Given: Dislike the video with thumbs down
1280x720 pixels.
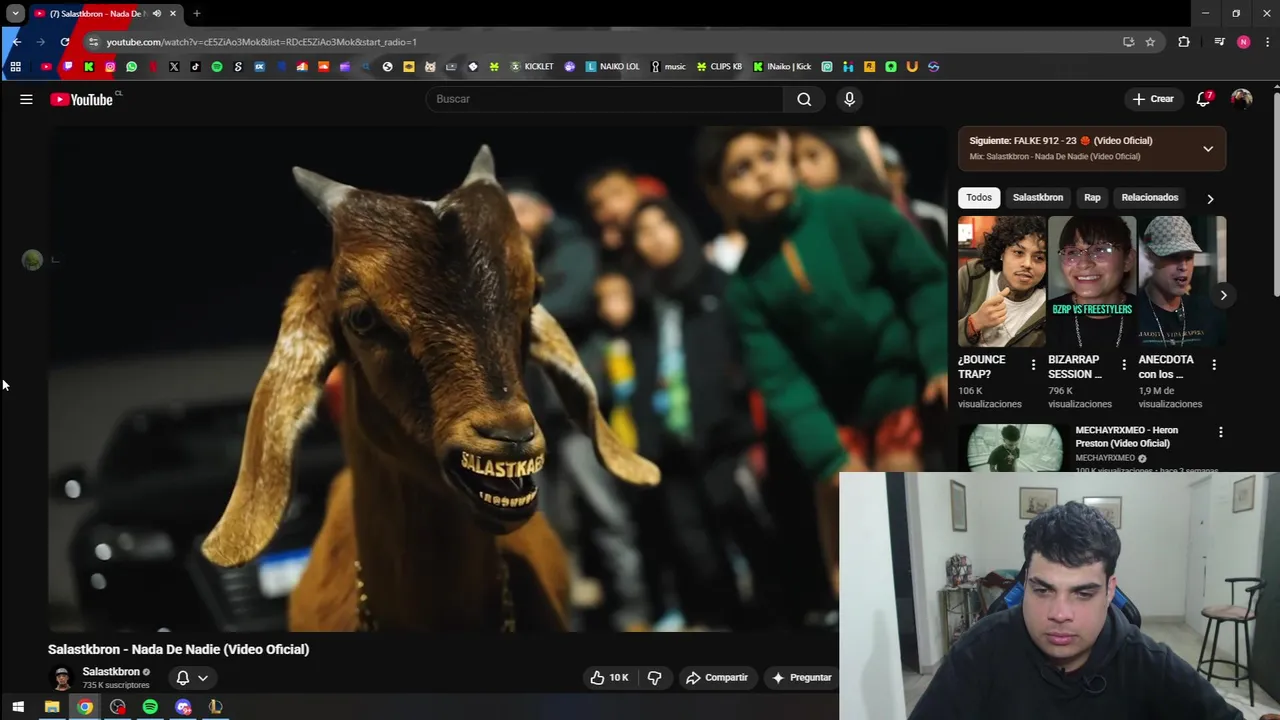Looking at the screenshot, I should [x=654, y=677].
